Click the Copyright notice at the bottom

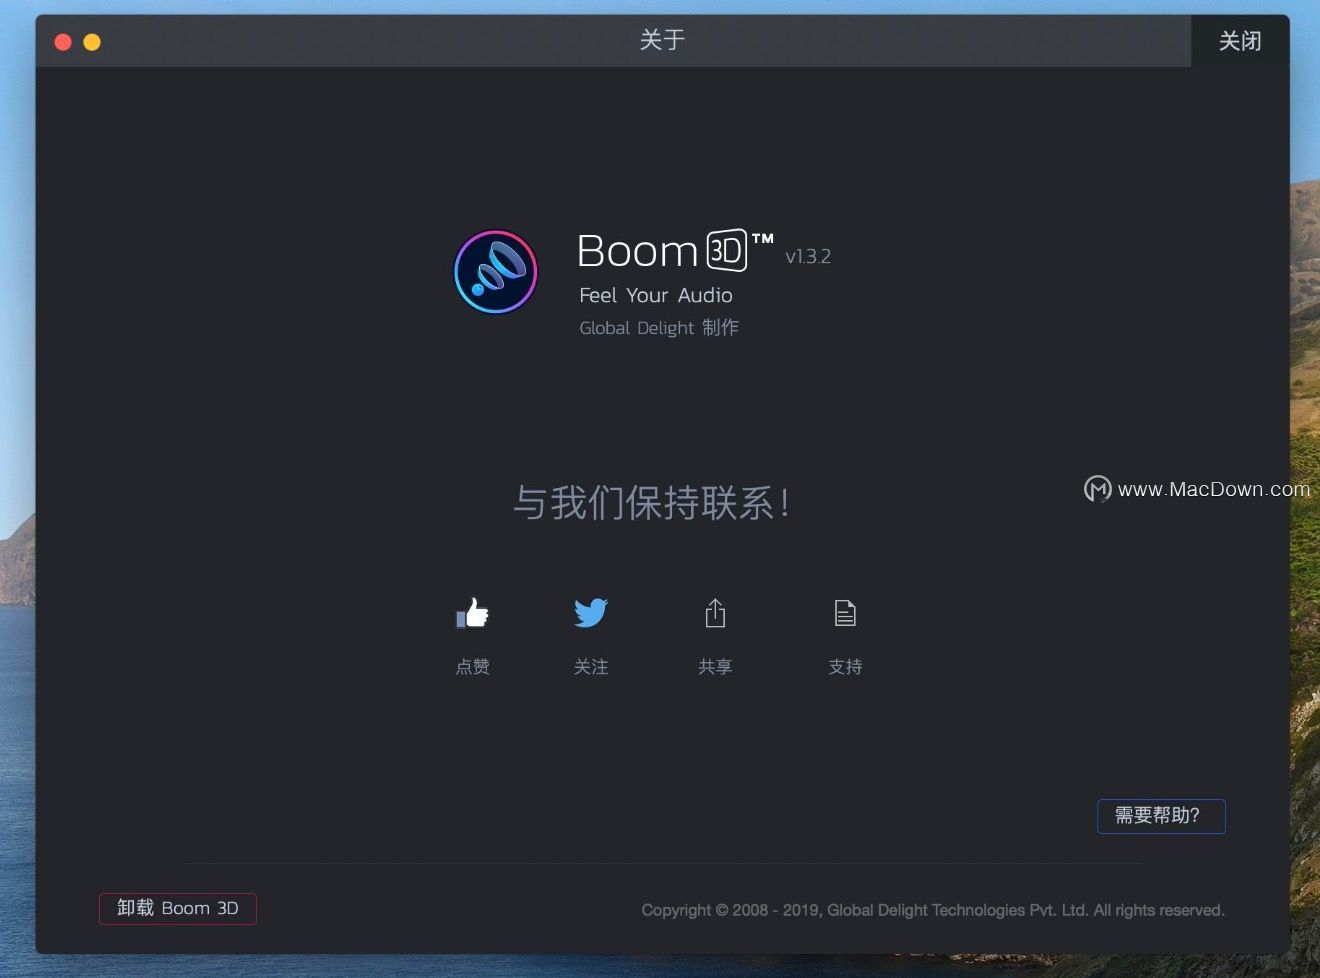pyautogui.click(x=932, y=910)
